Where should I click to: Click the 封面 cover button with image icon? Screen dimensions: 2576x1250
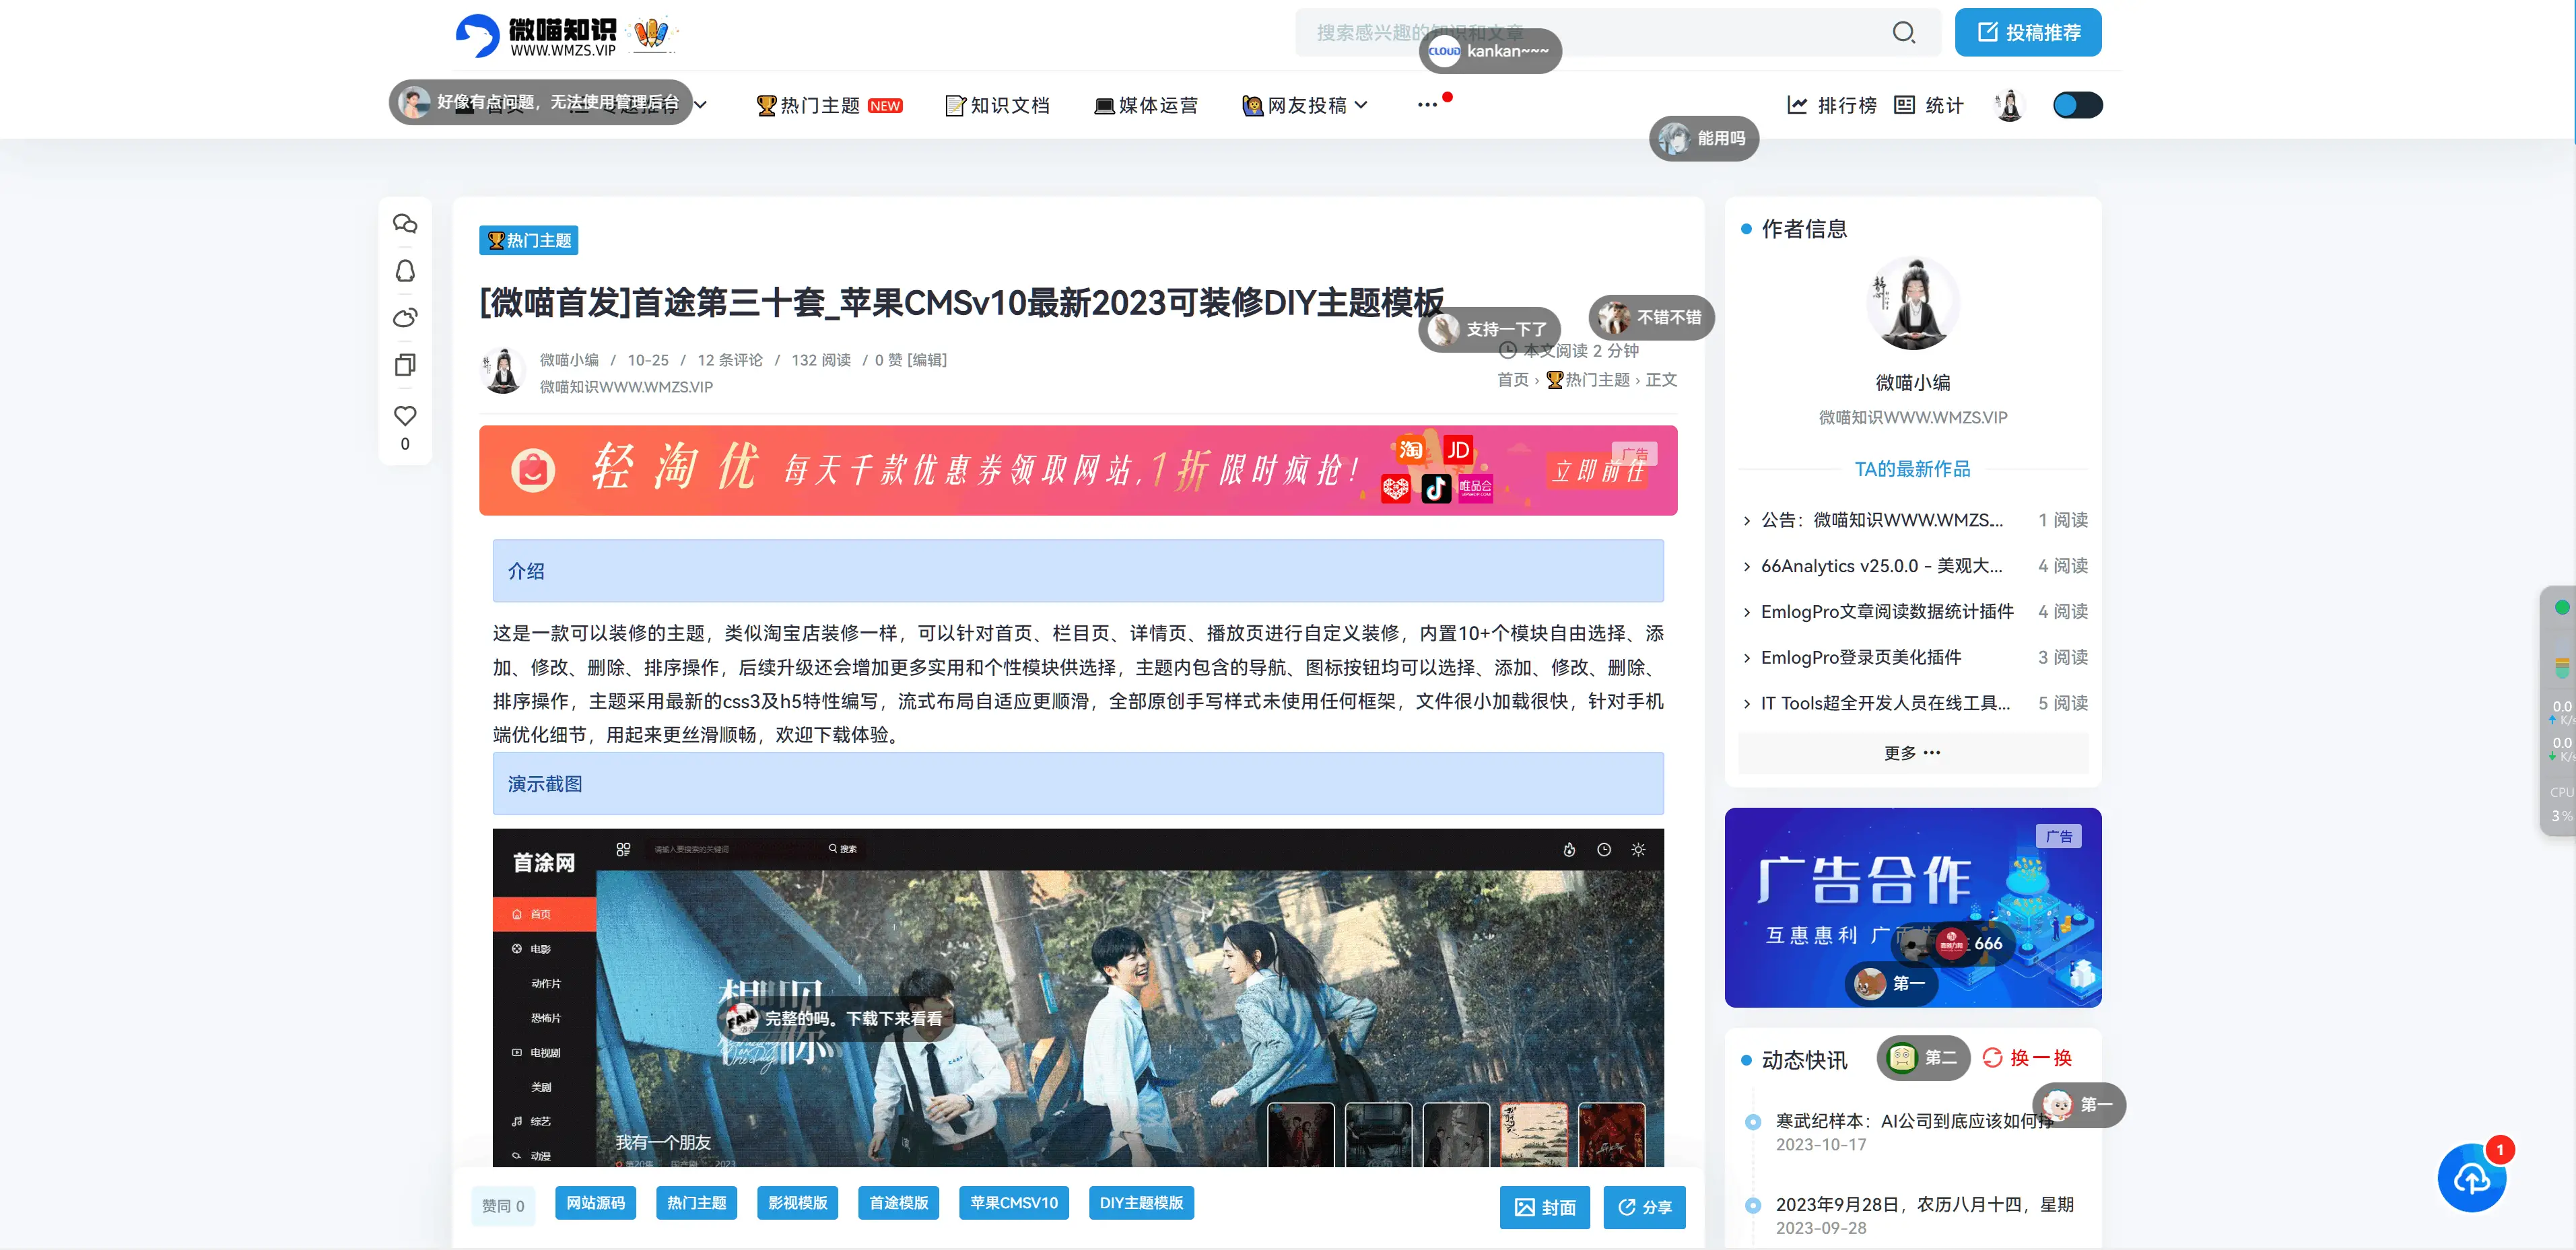point(1544,1207)
